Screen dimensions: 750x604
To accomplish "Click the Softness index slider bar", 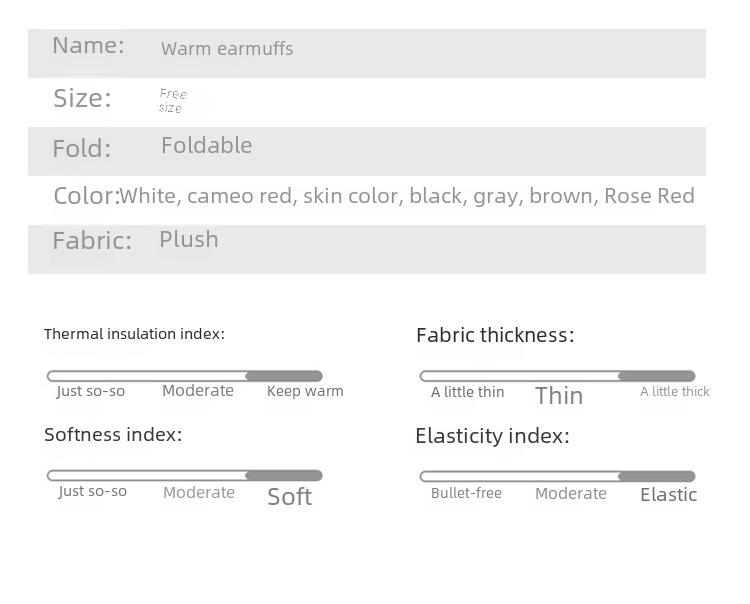I will point(185,475).
